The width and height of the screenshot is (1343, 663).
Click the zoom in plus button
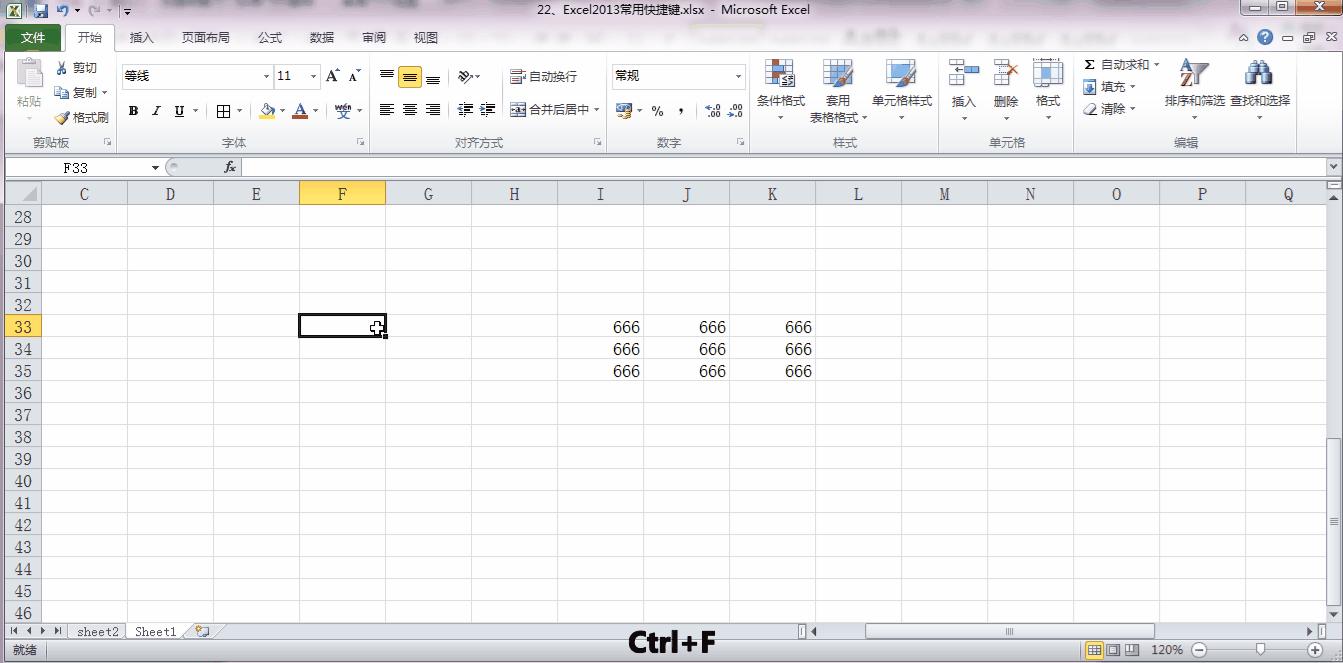1315,650
